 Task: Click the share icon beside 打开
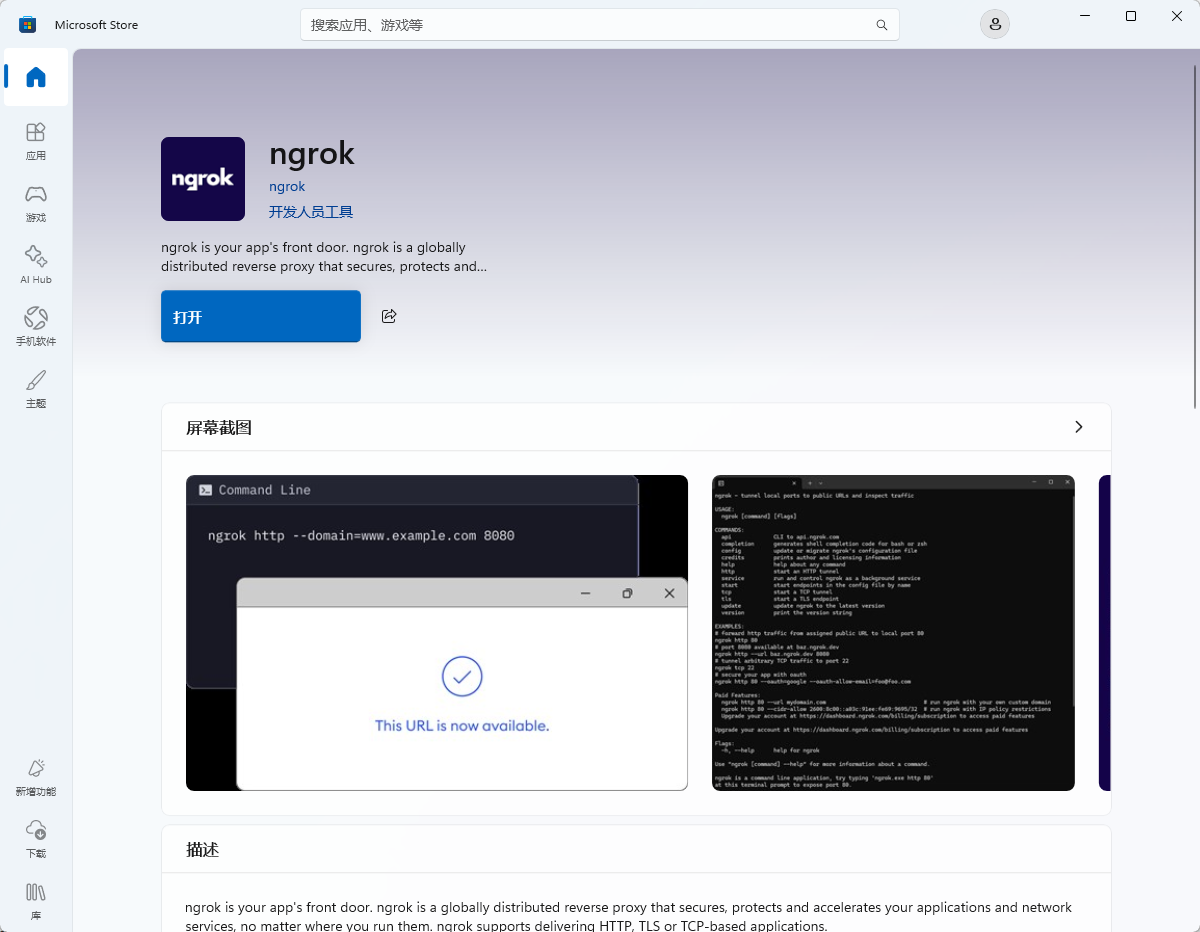pyautogui.click(x=389, y=316)
